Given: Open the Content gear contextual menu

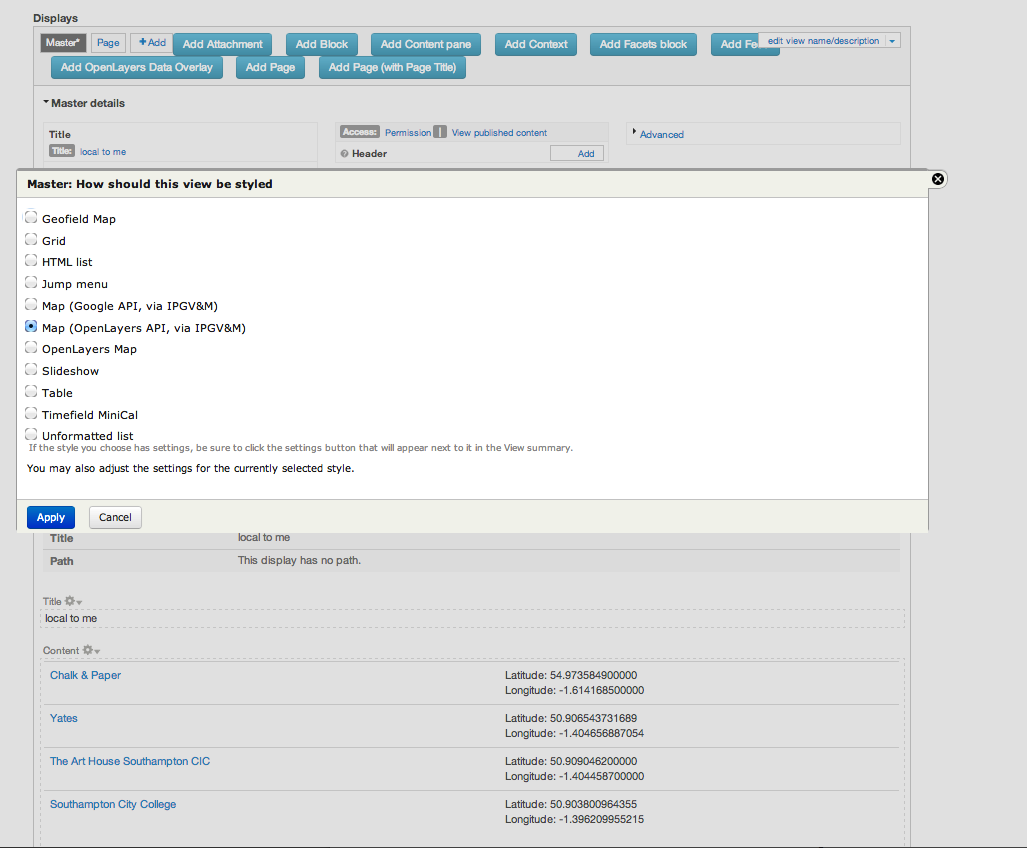Looking at the screenshot, I should (x=91, y=650).
